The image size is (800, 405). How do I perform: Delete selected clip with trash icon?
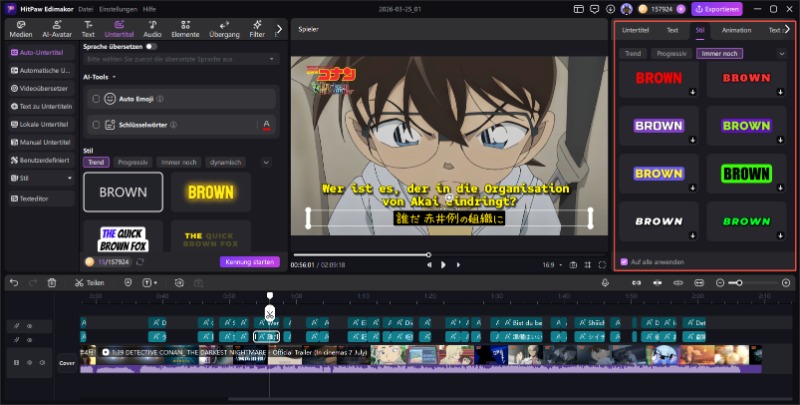52,283
